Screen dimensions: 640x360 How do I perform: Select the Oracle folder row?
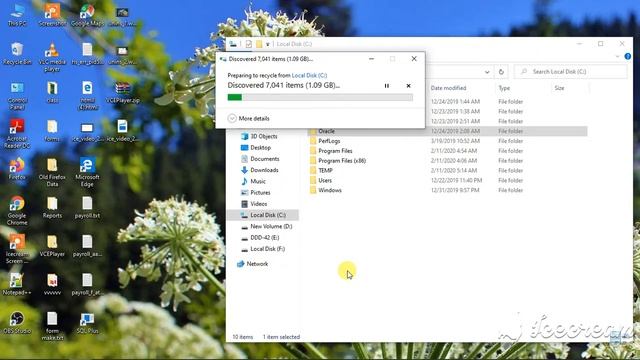[448, 131]
